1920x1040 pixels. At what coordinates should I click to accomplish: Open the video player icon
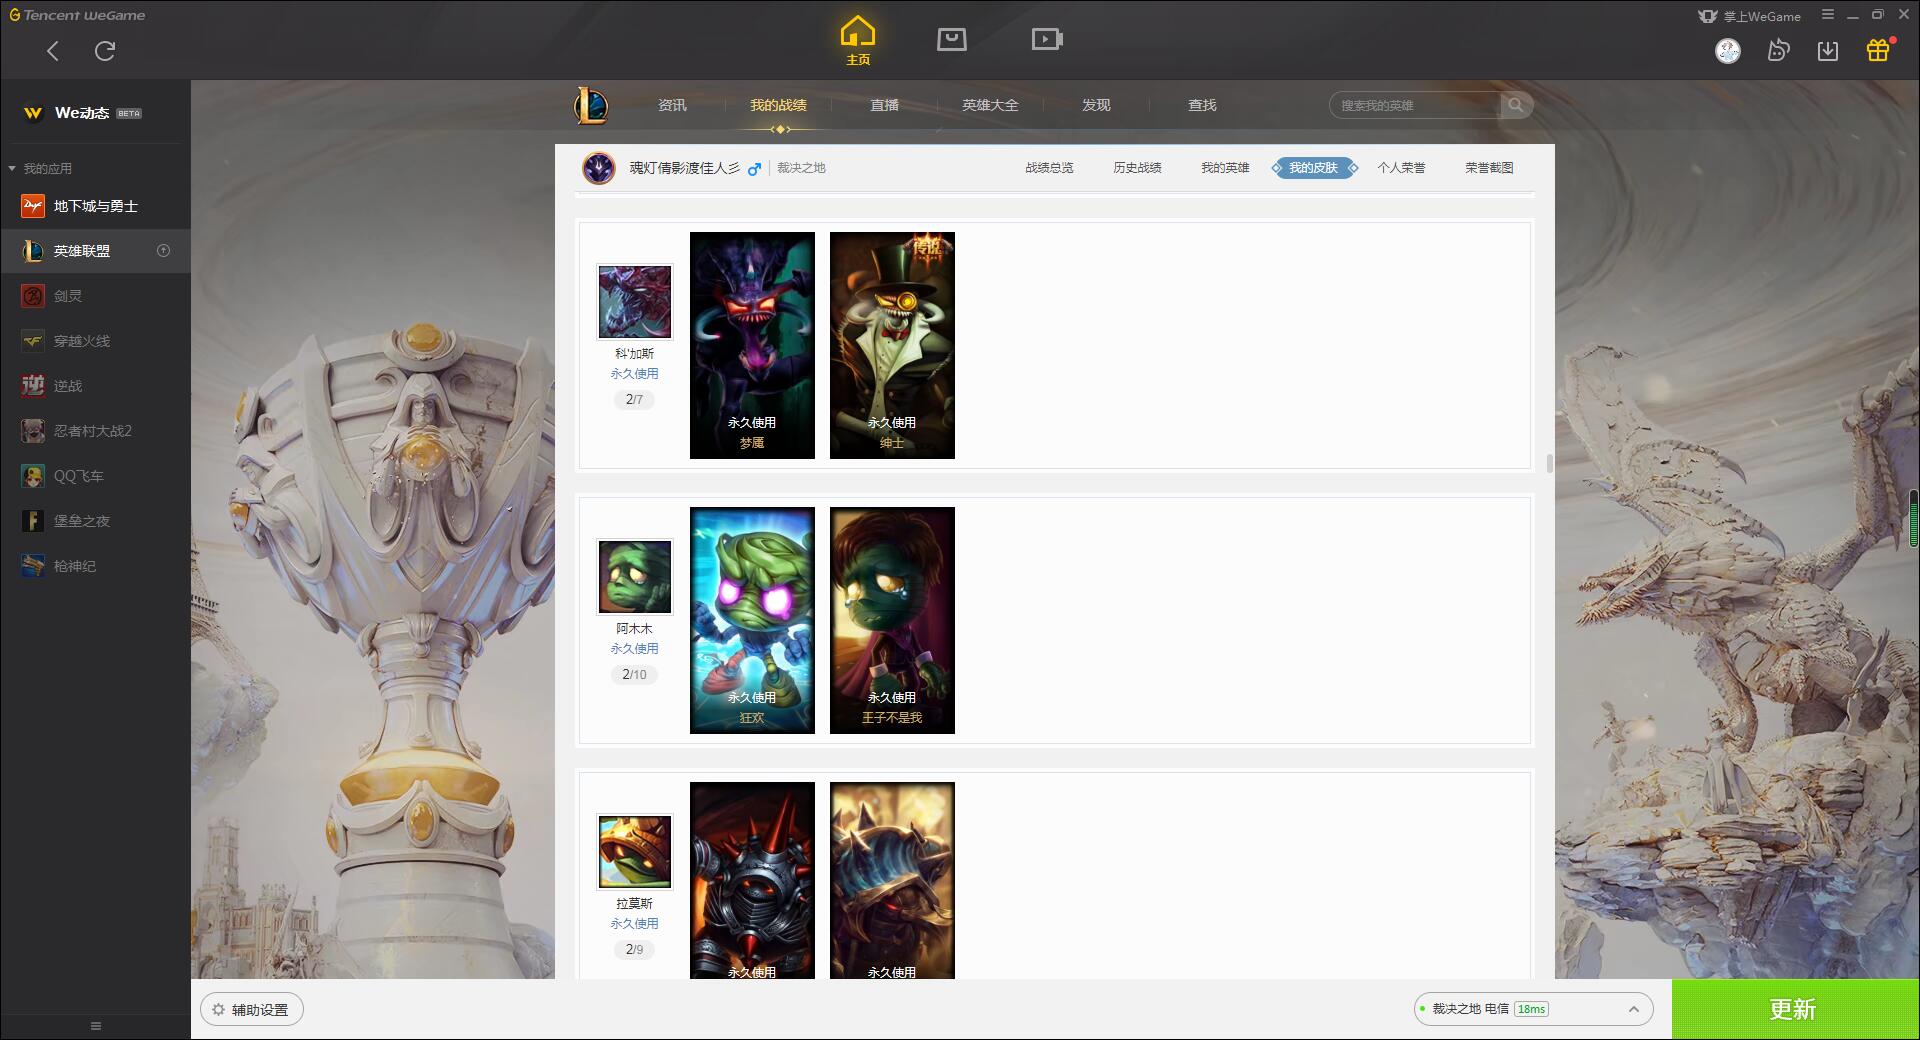(x=1047, y=39)
